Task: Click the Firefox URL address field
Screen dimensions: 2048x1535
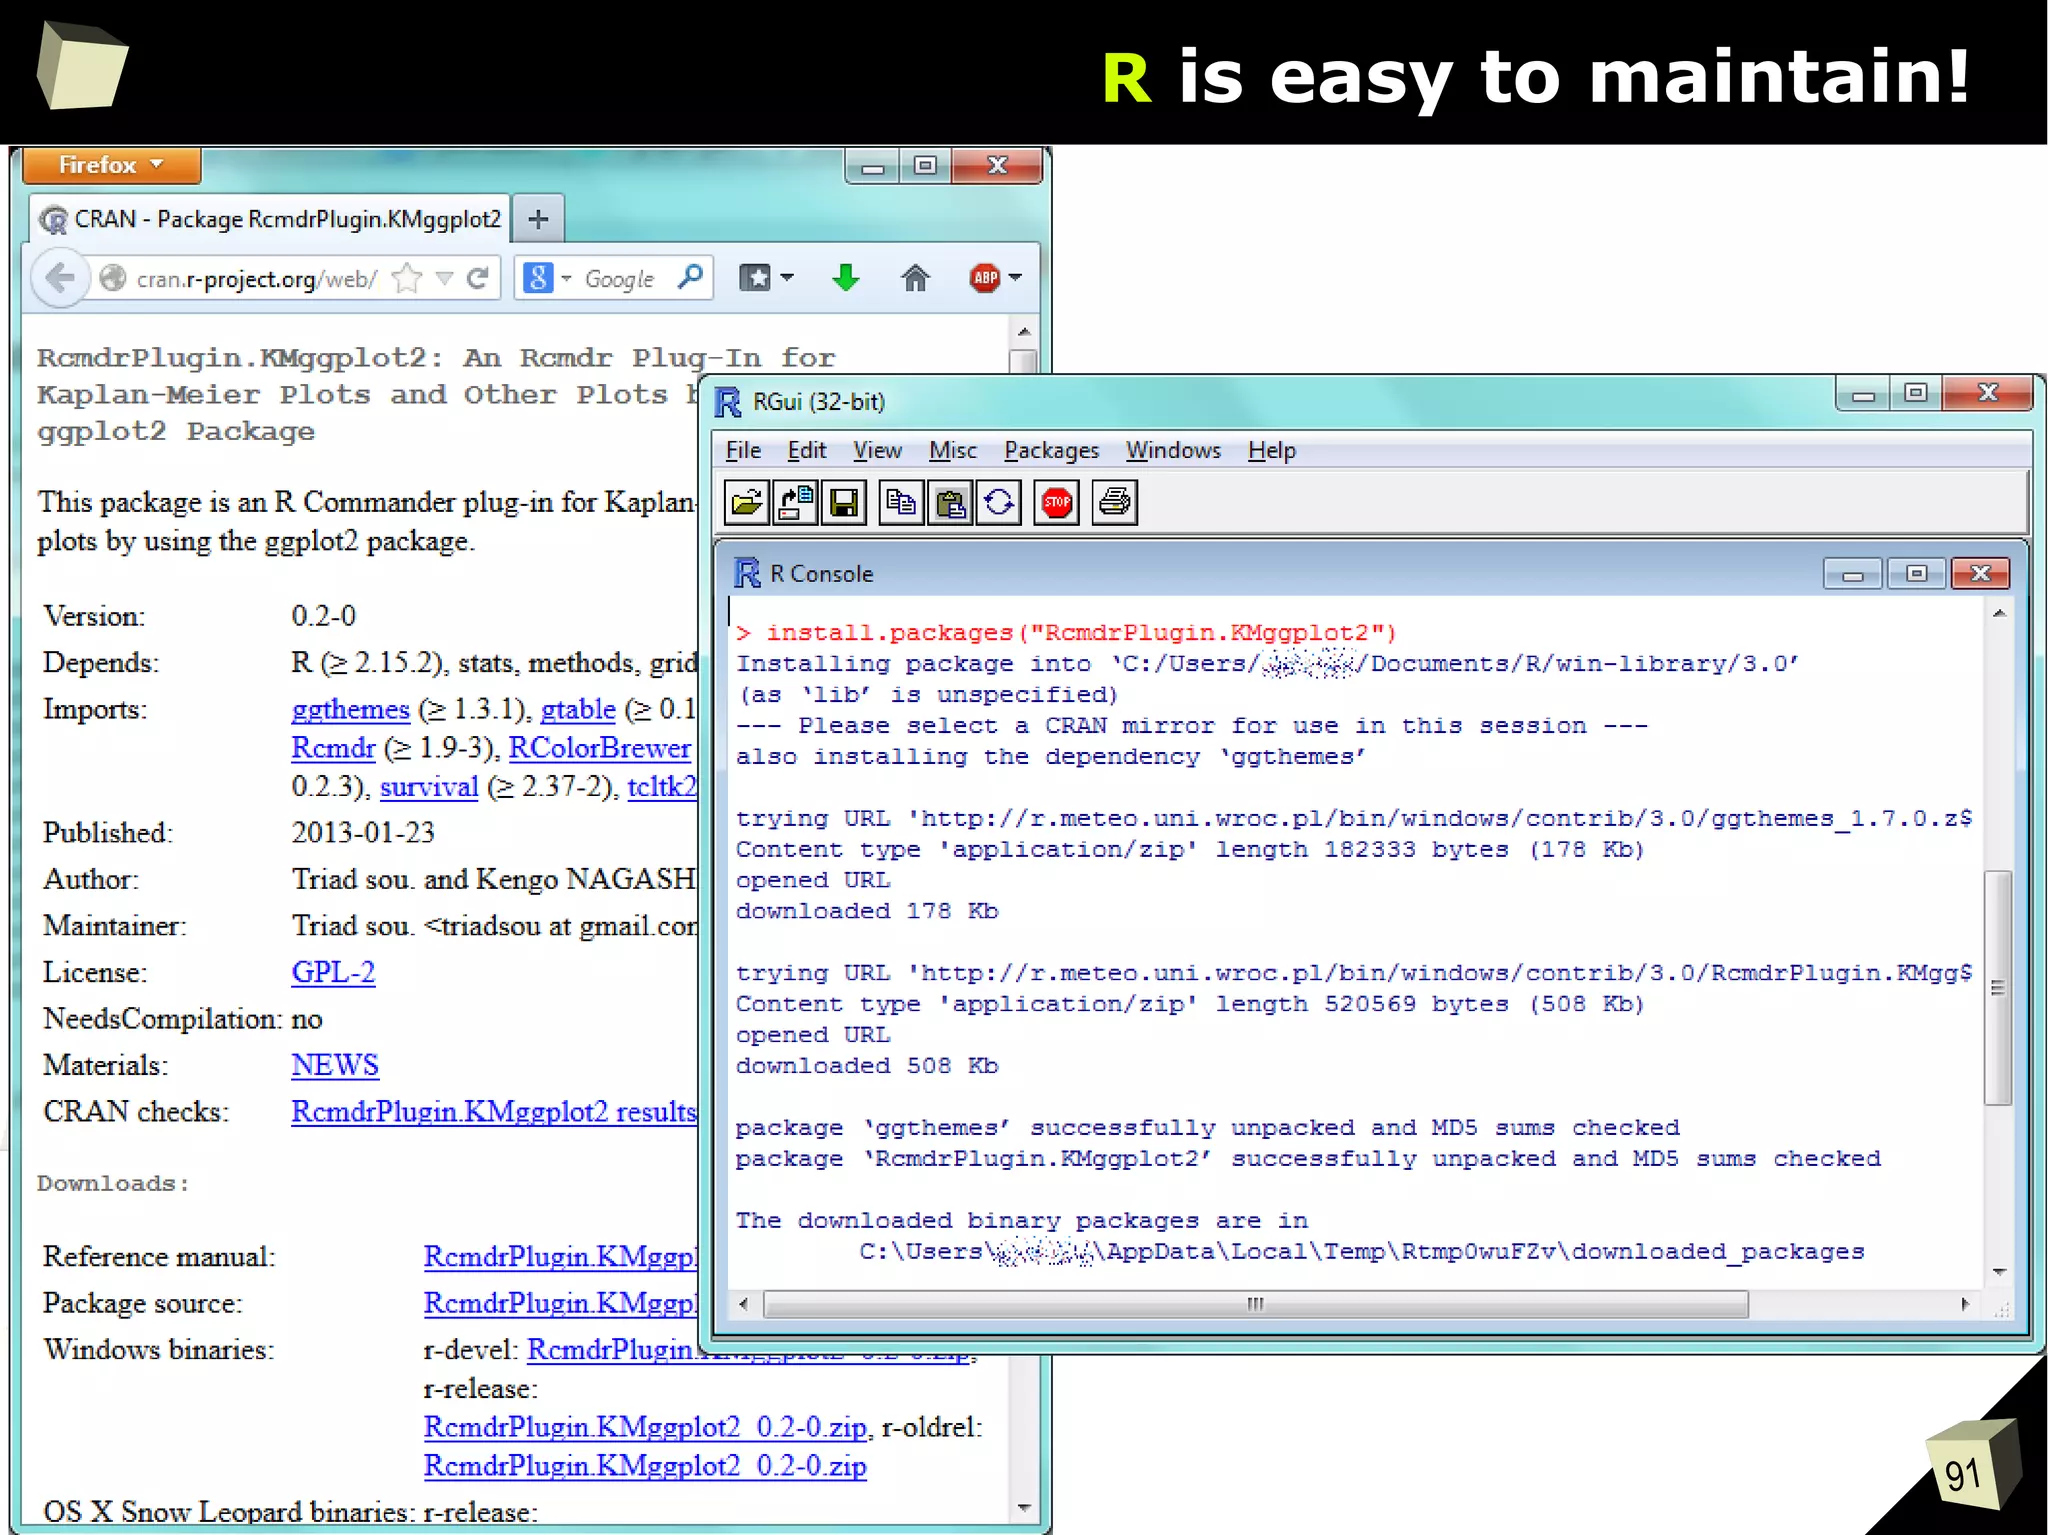Action: coord(255,278)
